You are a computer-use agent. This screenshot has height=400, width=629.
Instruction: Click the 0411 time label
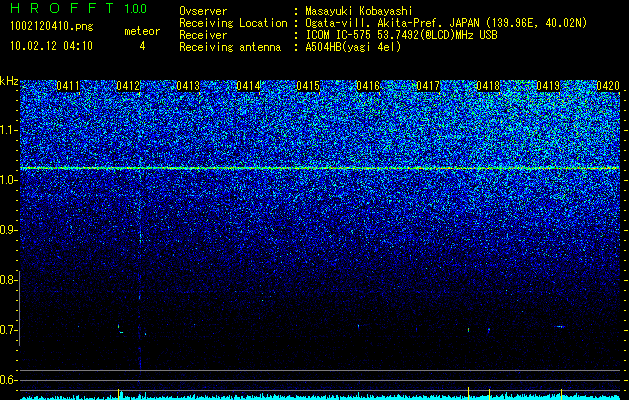click(68, 86)
